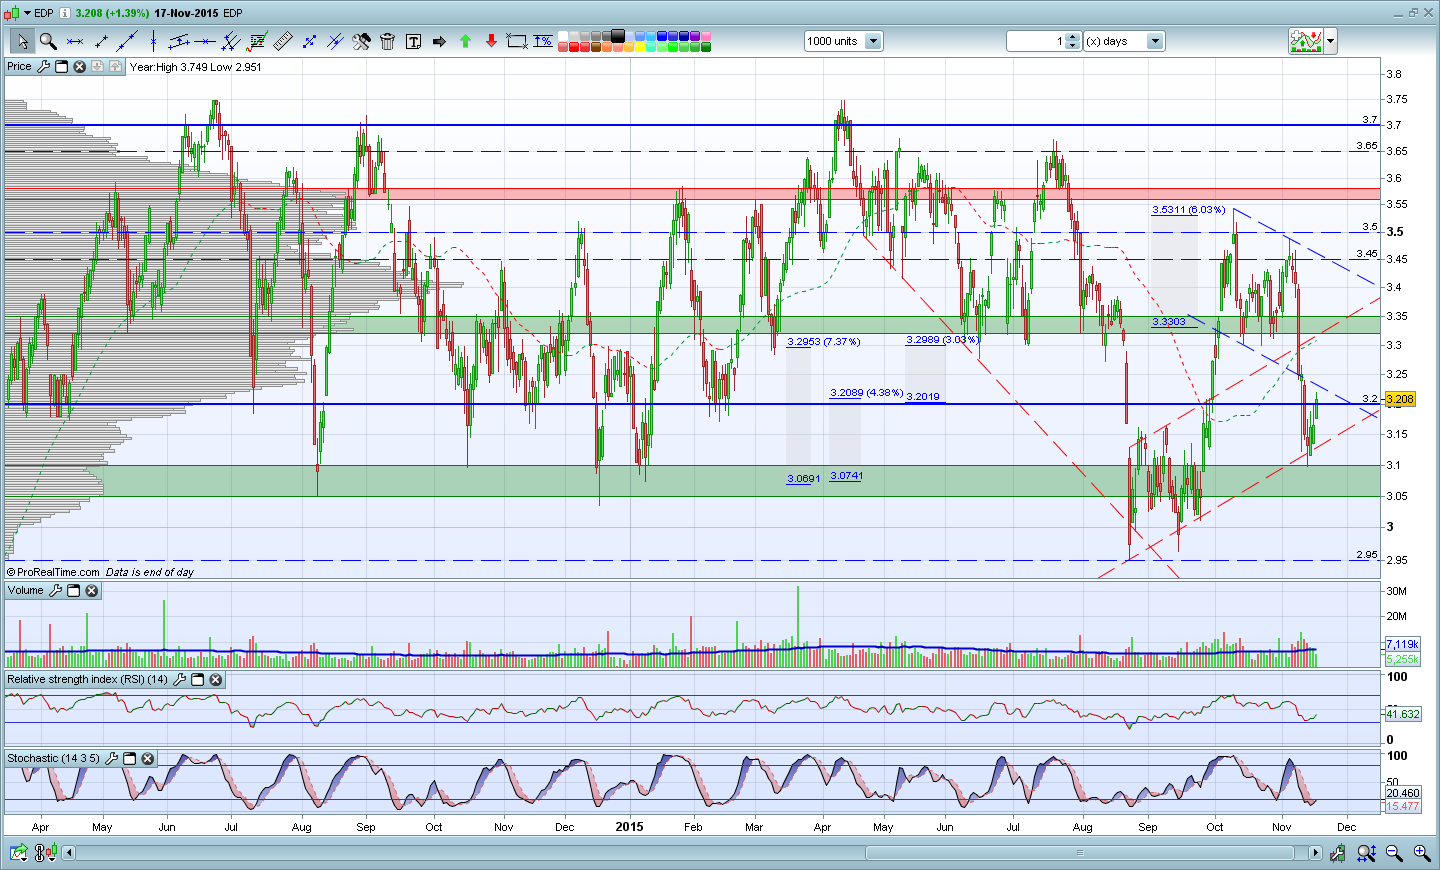This screenshot has width=1440, height=870.
Task: Open Price panel wrench settings
Action: (43, 67)
